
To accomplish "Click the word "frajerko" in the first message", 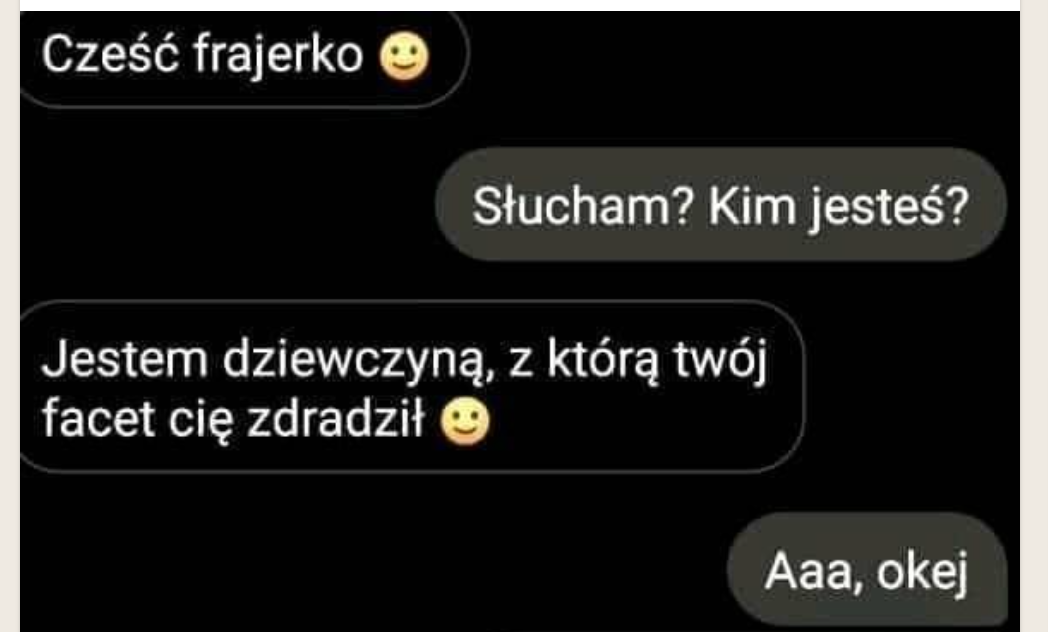I will coord(279,56).
